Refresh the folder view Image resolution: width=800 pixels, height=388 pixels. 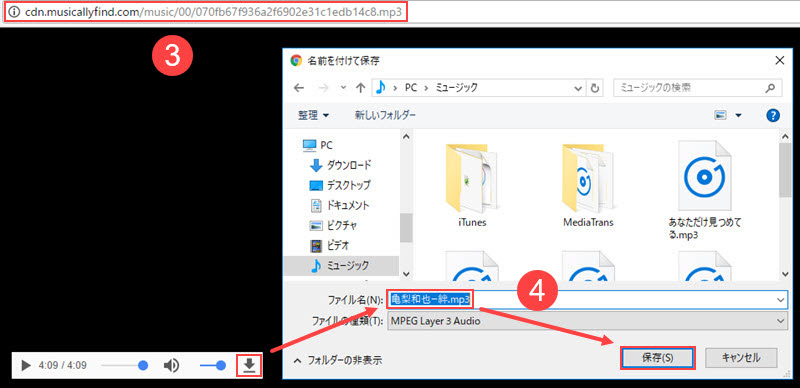point(594,88)
